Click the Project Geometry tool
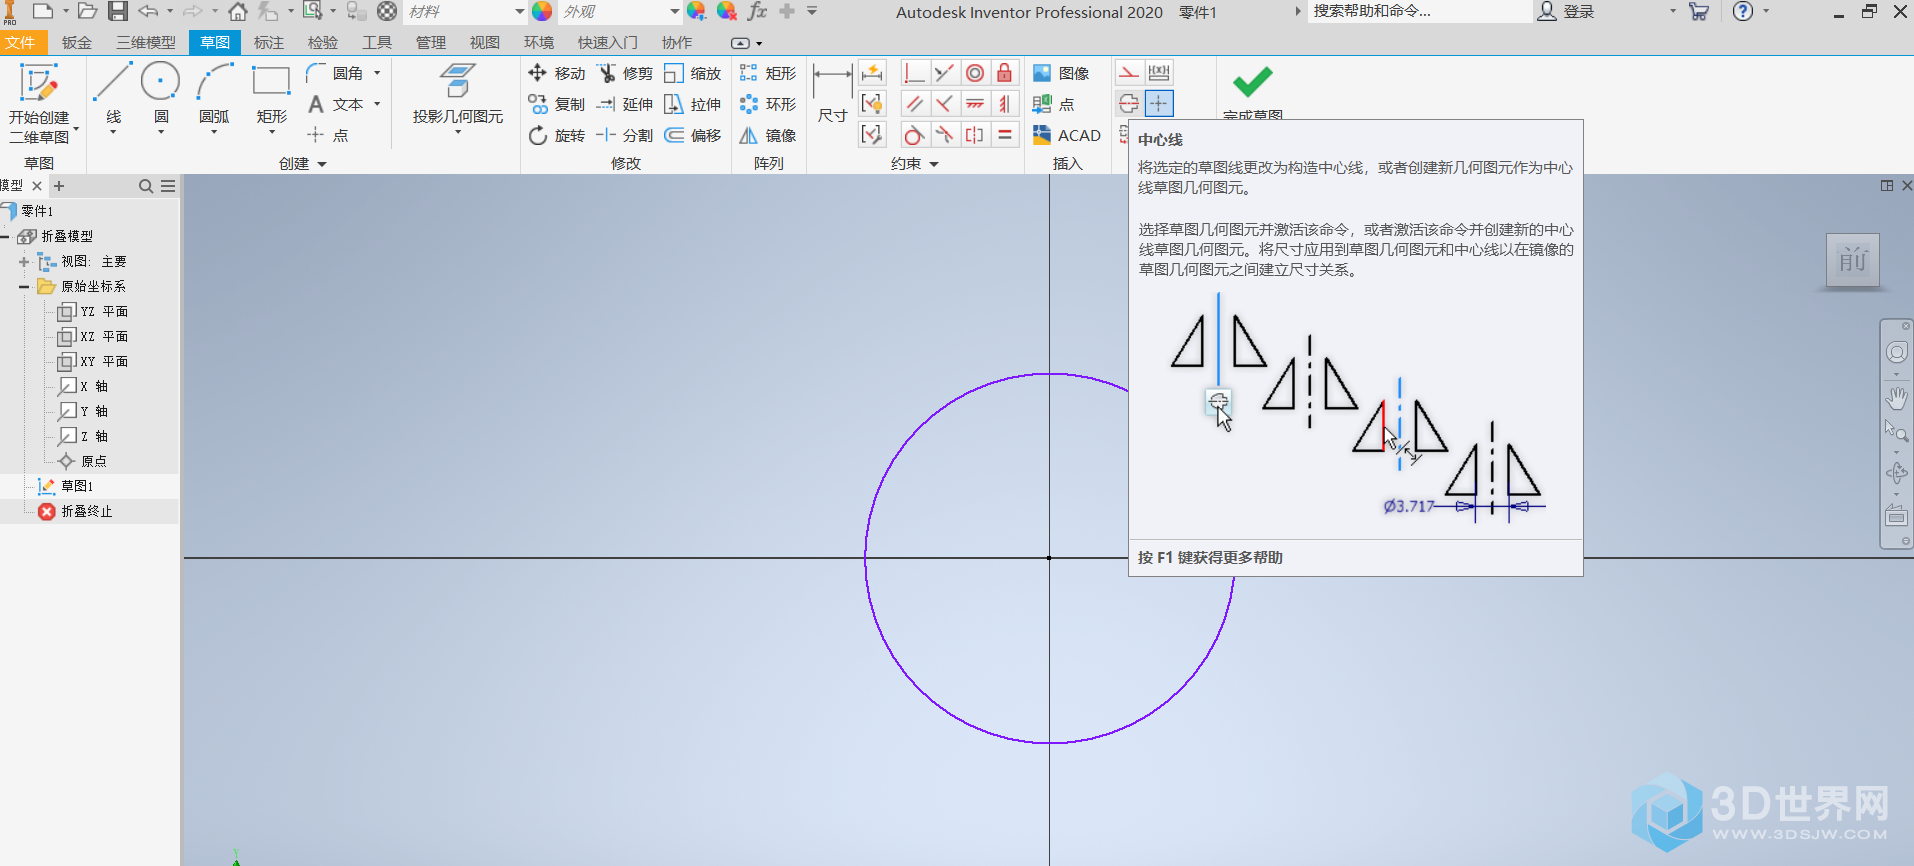1914x866 pixels. click(x=458, y=97)
